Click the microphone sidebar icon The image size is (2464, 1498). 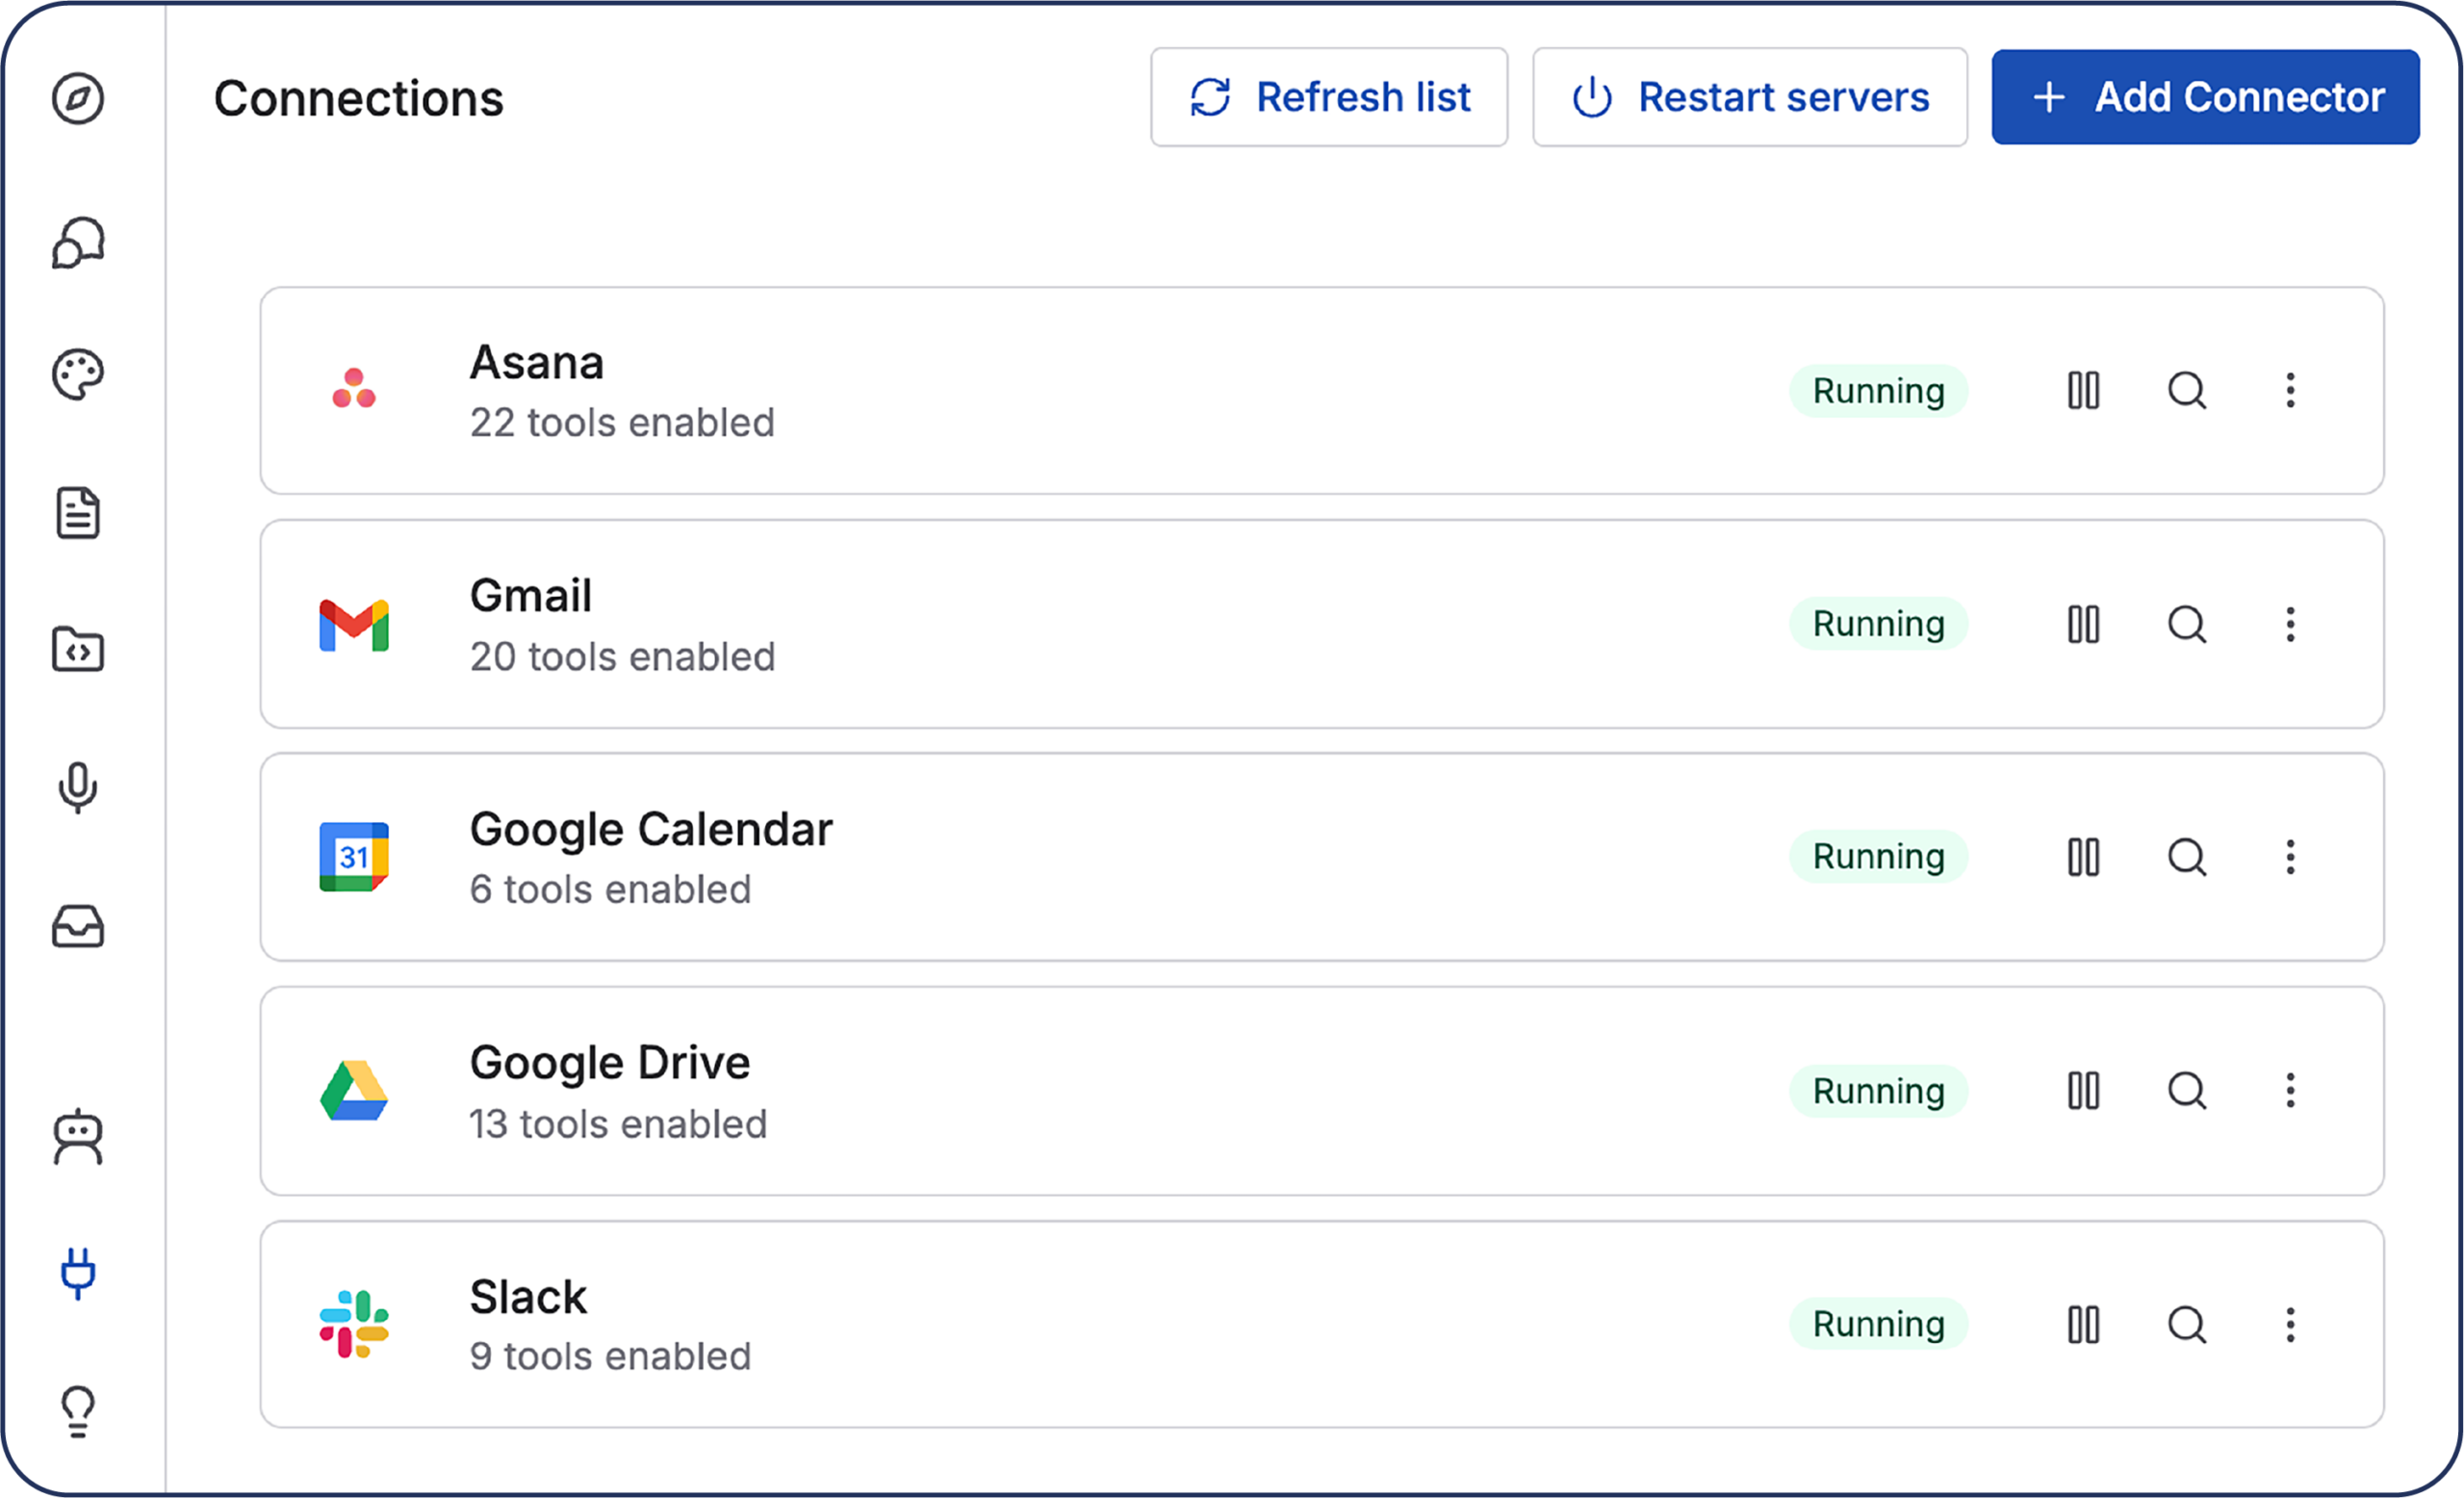coord(78,788)
